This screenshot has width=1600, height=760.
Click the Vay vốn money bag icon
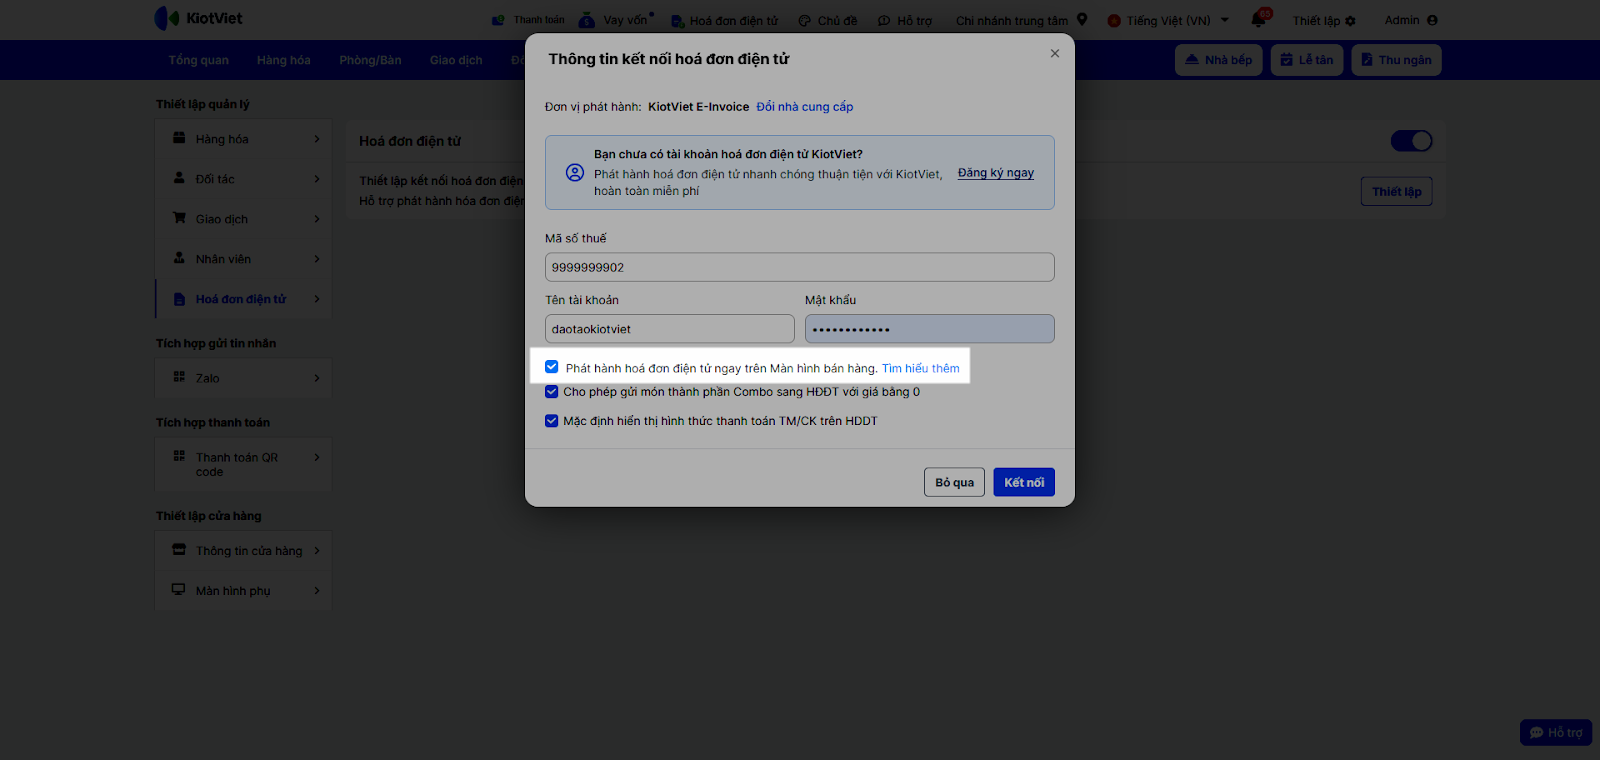587,20
